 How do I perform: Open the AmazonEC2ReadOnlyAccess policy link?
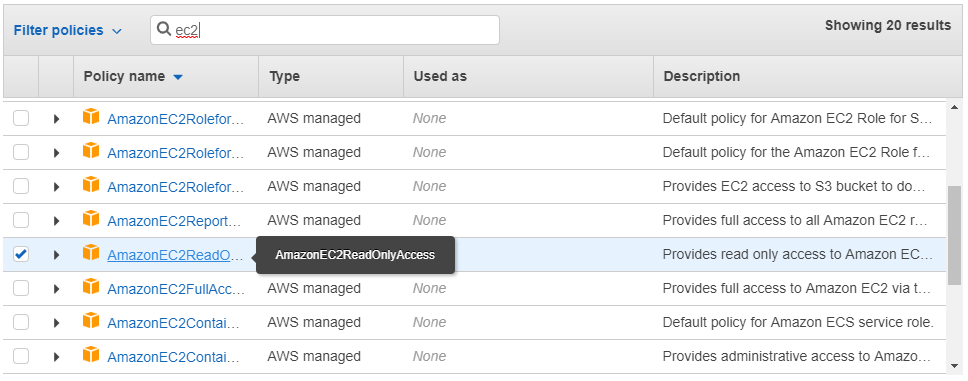[175, 254]
